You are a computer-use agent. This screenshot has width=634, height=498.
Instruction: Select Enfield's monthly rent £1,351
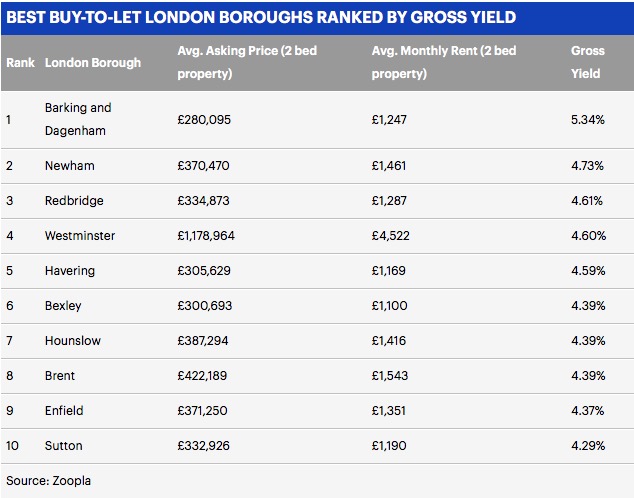tap(389, 411)
